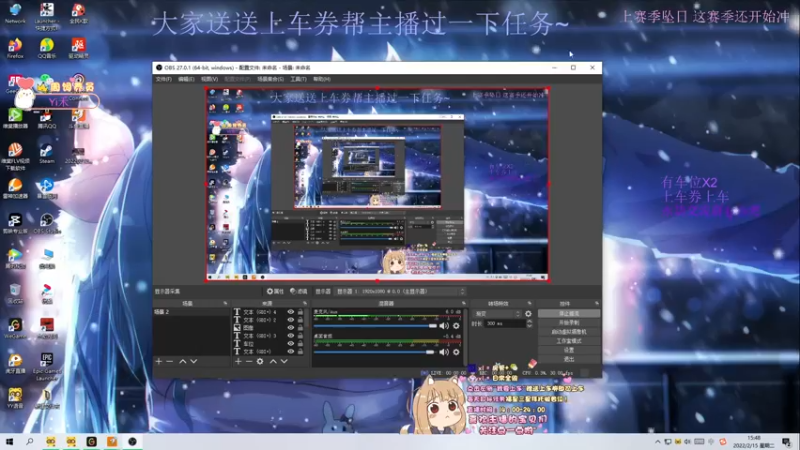This screenshot has height=450, width=800.
Task: Open the display selector dropdown 显示器 1
Action: click(x=401, y=291)
